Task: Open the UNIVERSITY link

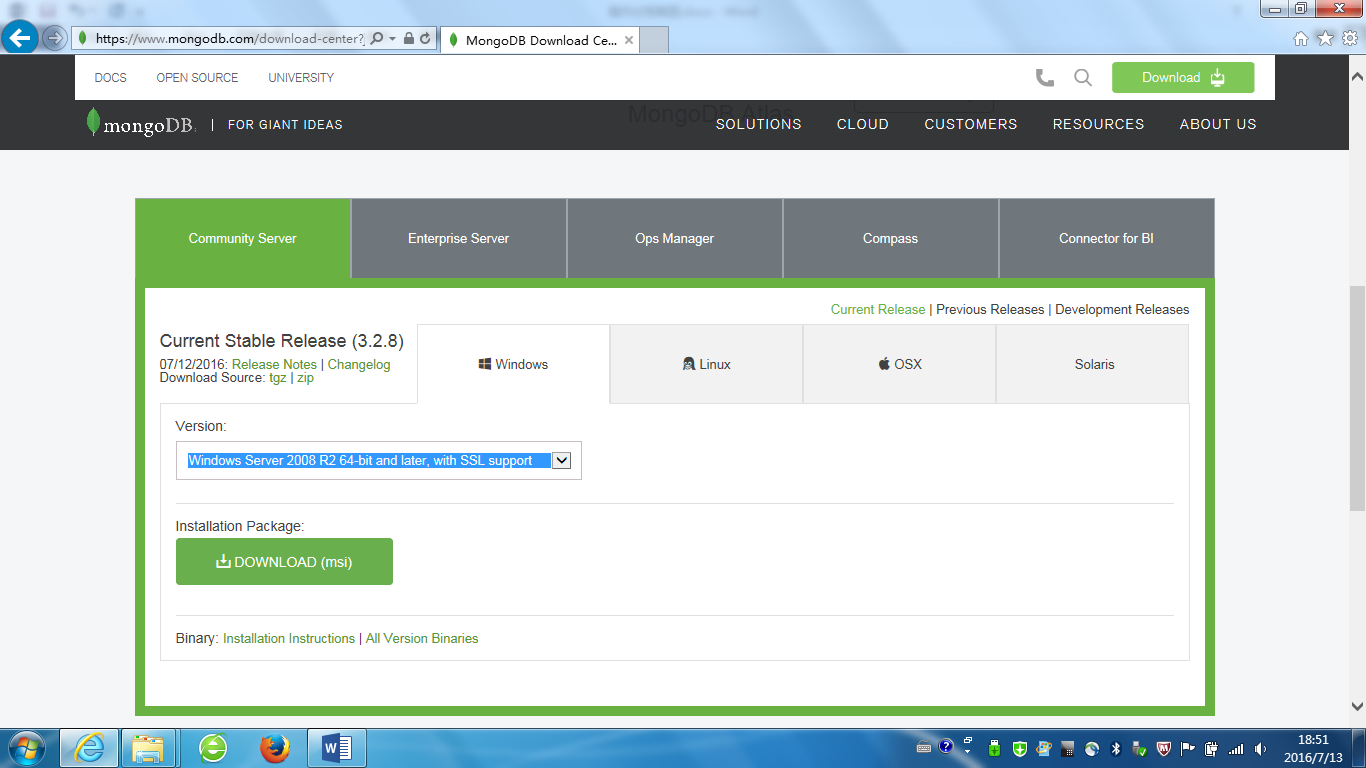Action: (301, 78)
